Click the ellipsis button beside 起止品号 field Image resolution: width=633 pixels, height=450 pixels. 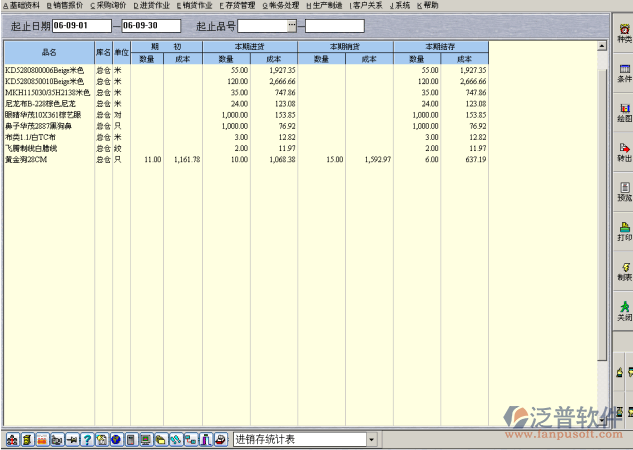point(291,25)
